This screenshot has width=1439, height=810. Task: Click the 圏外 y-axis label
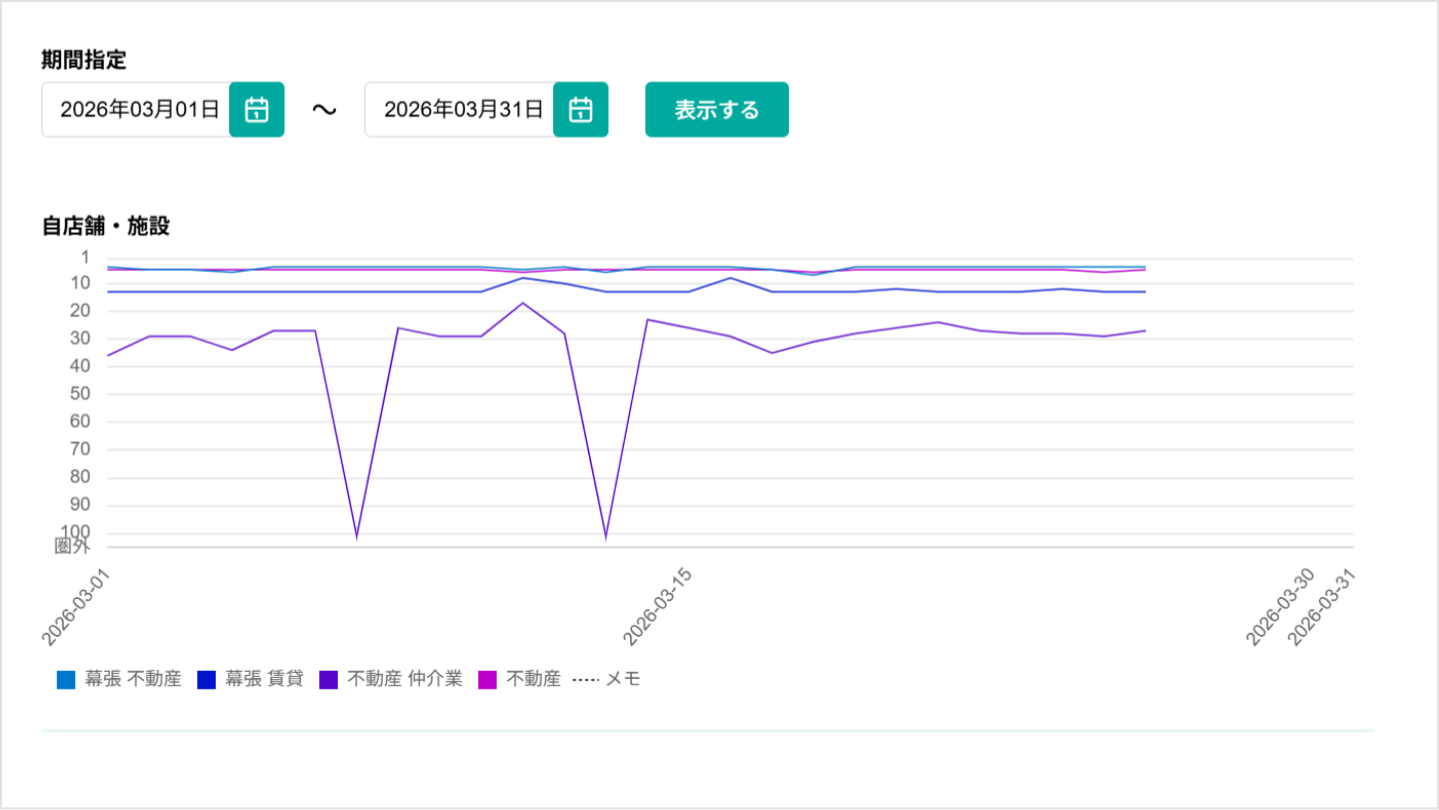pyautogui.click(x=72, y=546)
